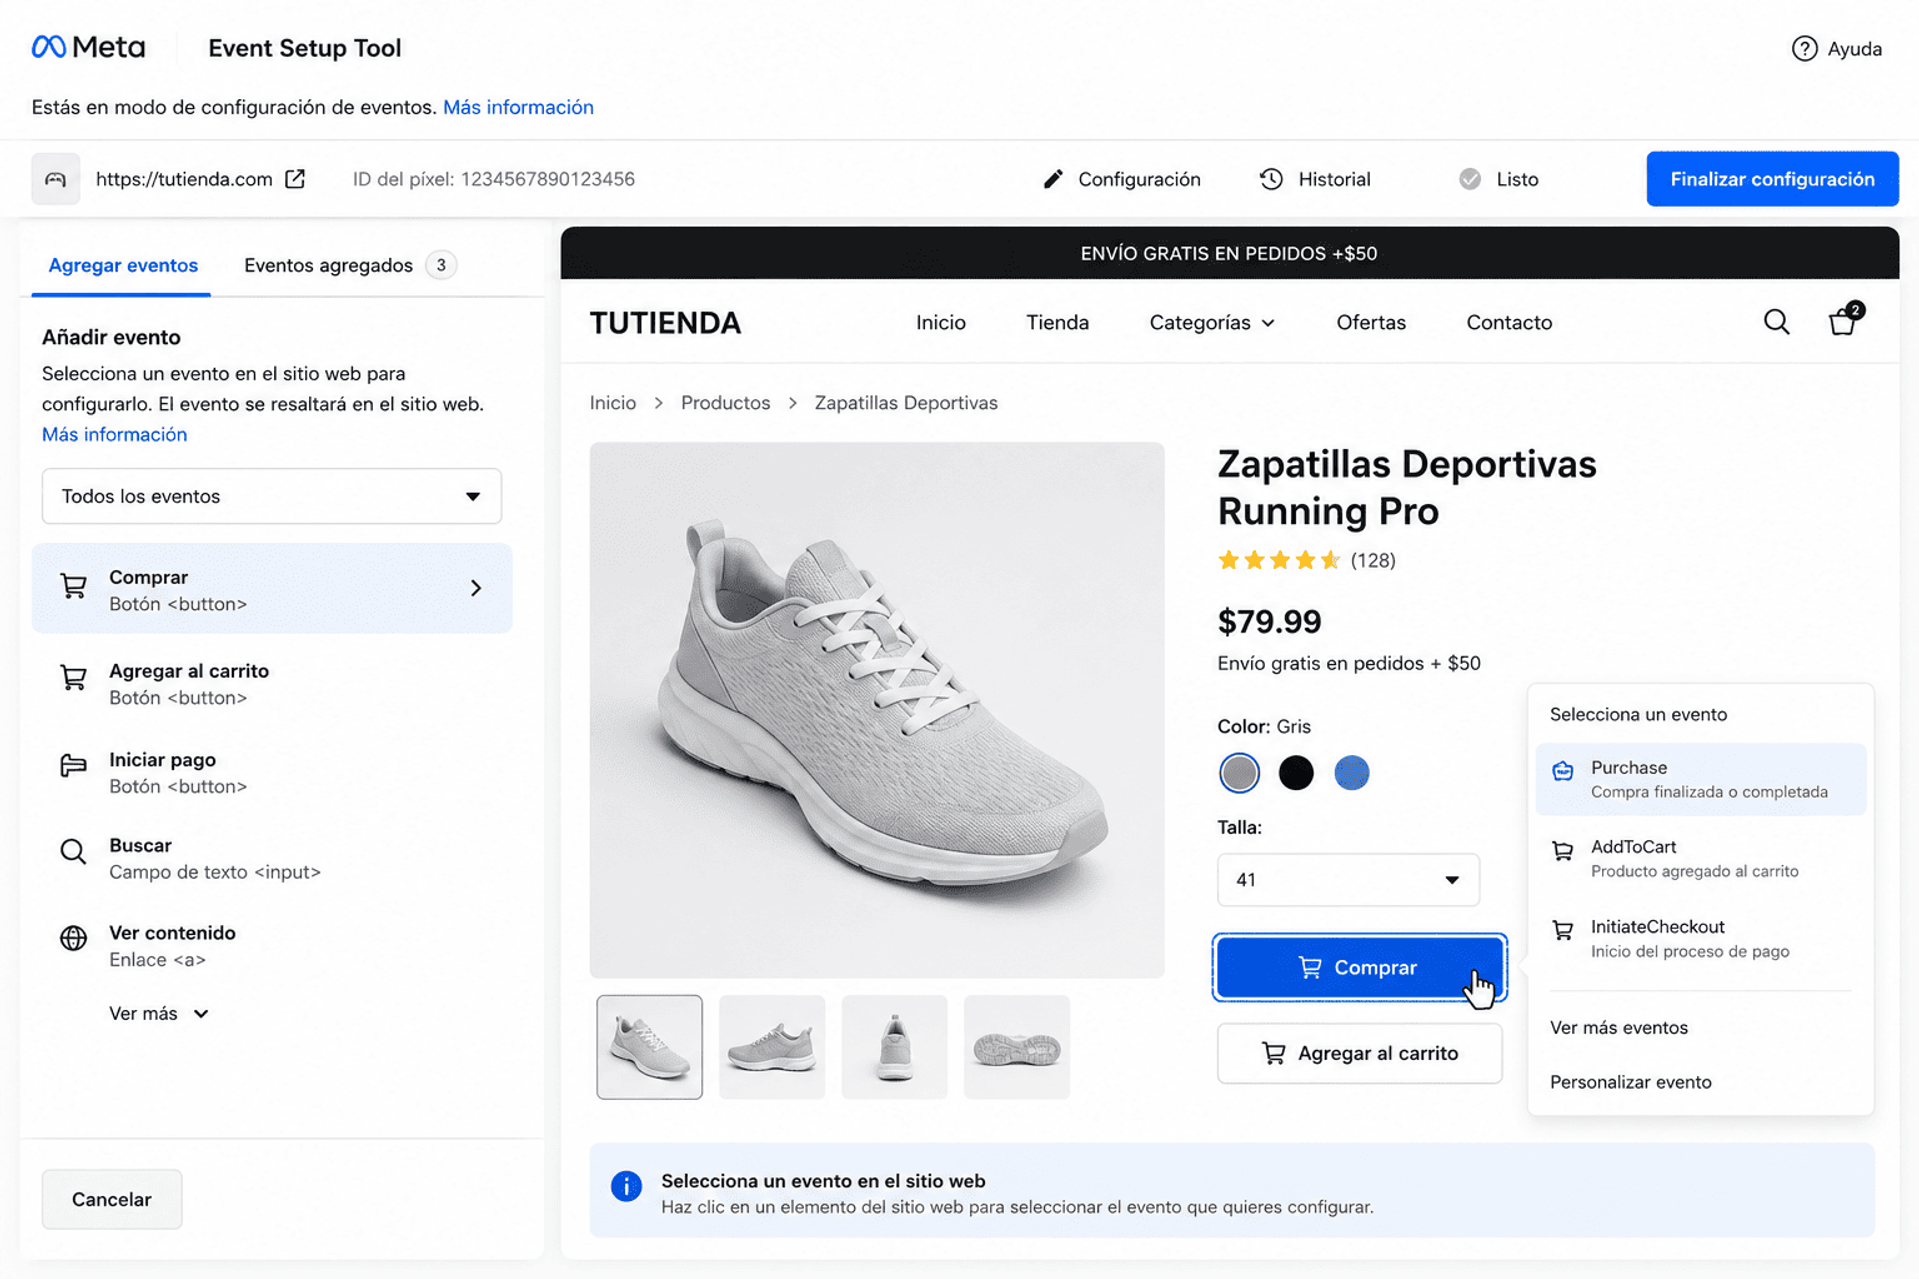The height and width of the screenshot is (1279, 1919).
Task: Click the TUTIENDA store logo
Action: [x=665, y=322]
